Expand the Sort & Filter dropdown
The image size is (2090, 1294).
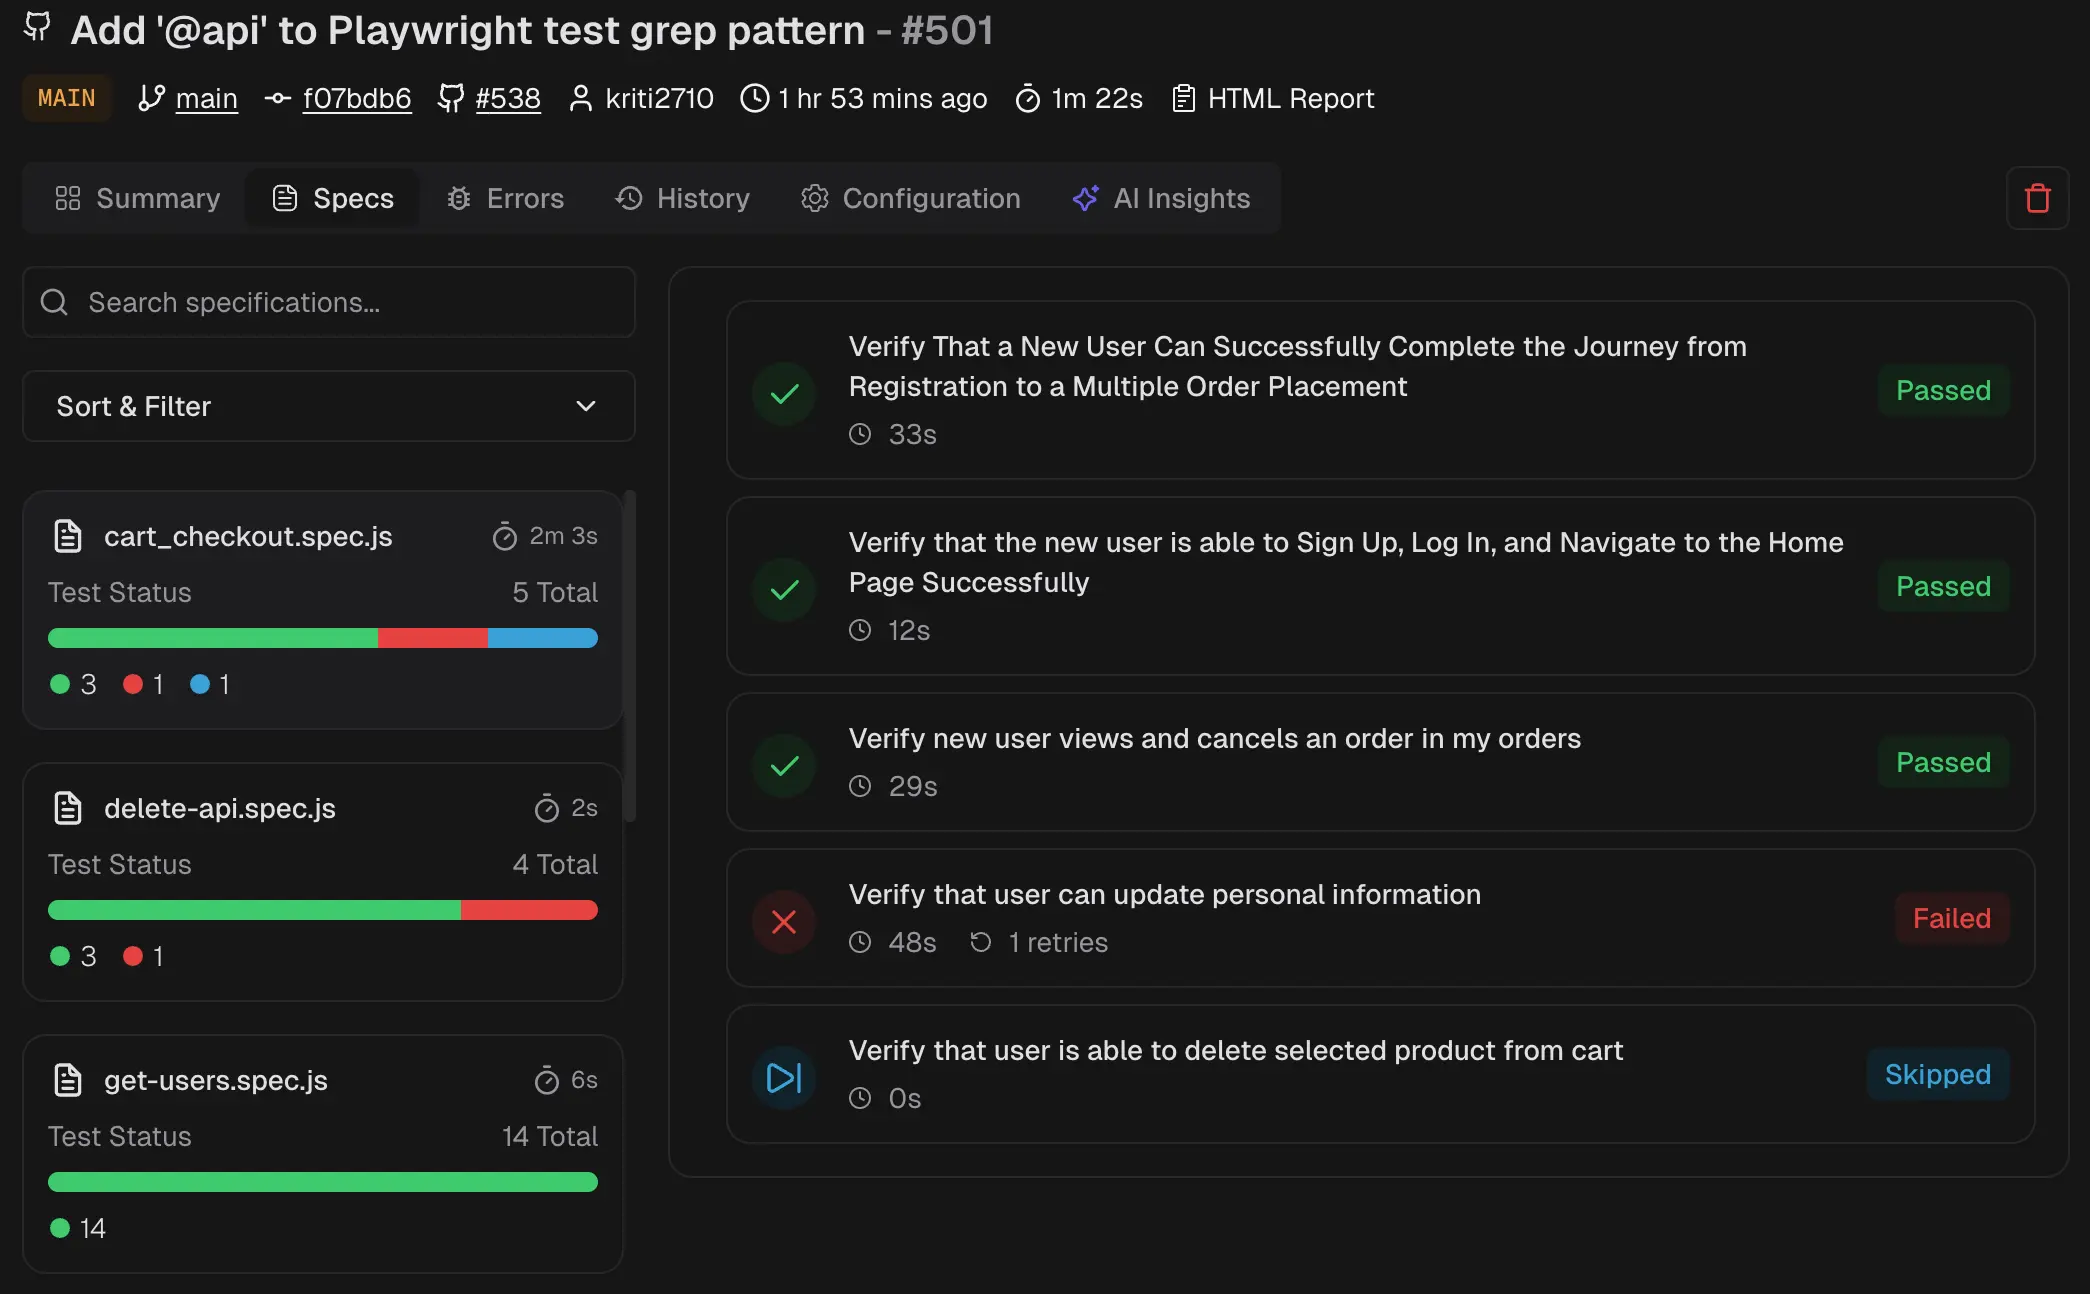pos(328,406)
